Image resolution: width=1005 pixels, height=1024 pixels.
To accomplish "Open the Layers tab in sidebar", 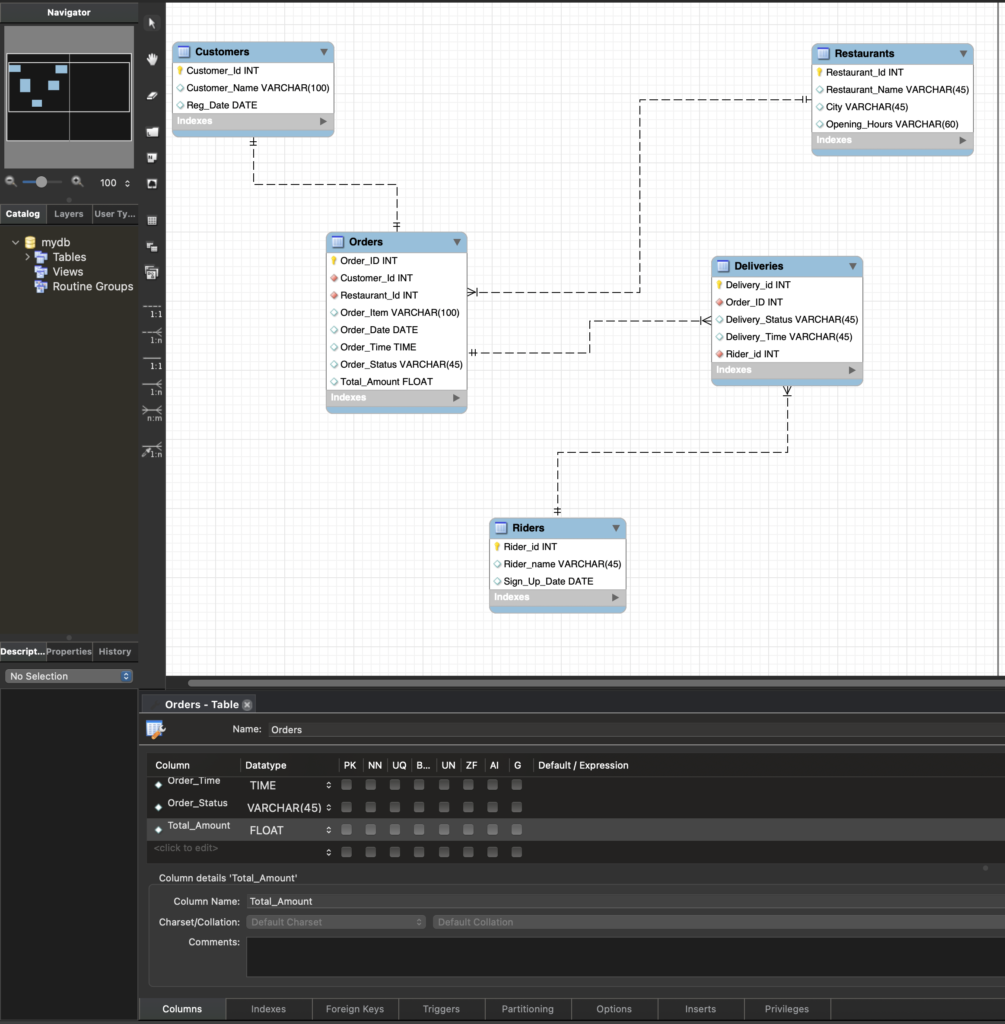I will pos(68,214).
